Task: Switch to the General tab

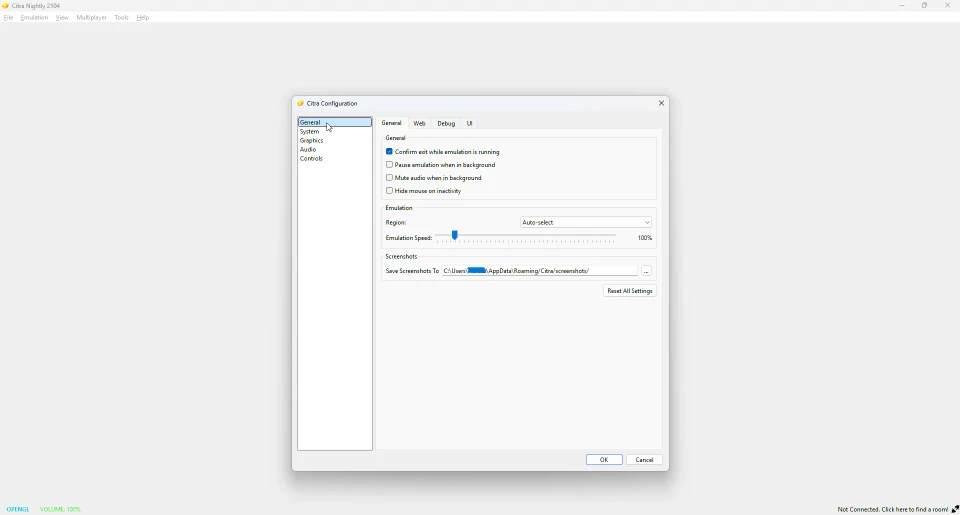Action: coord(391,123)
